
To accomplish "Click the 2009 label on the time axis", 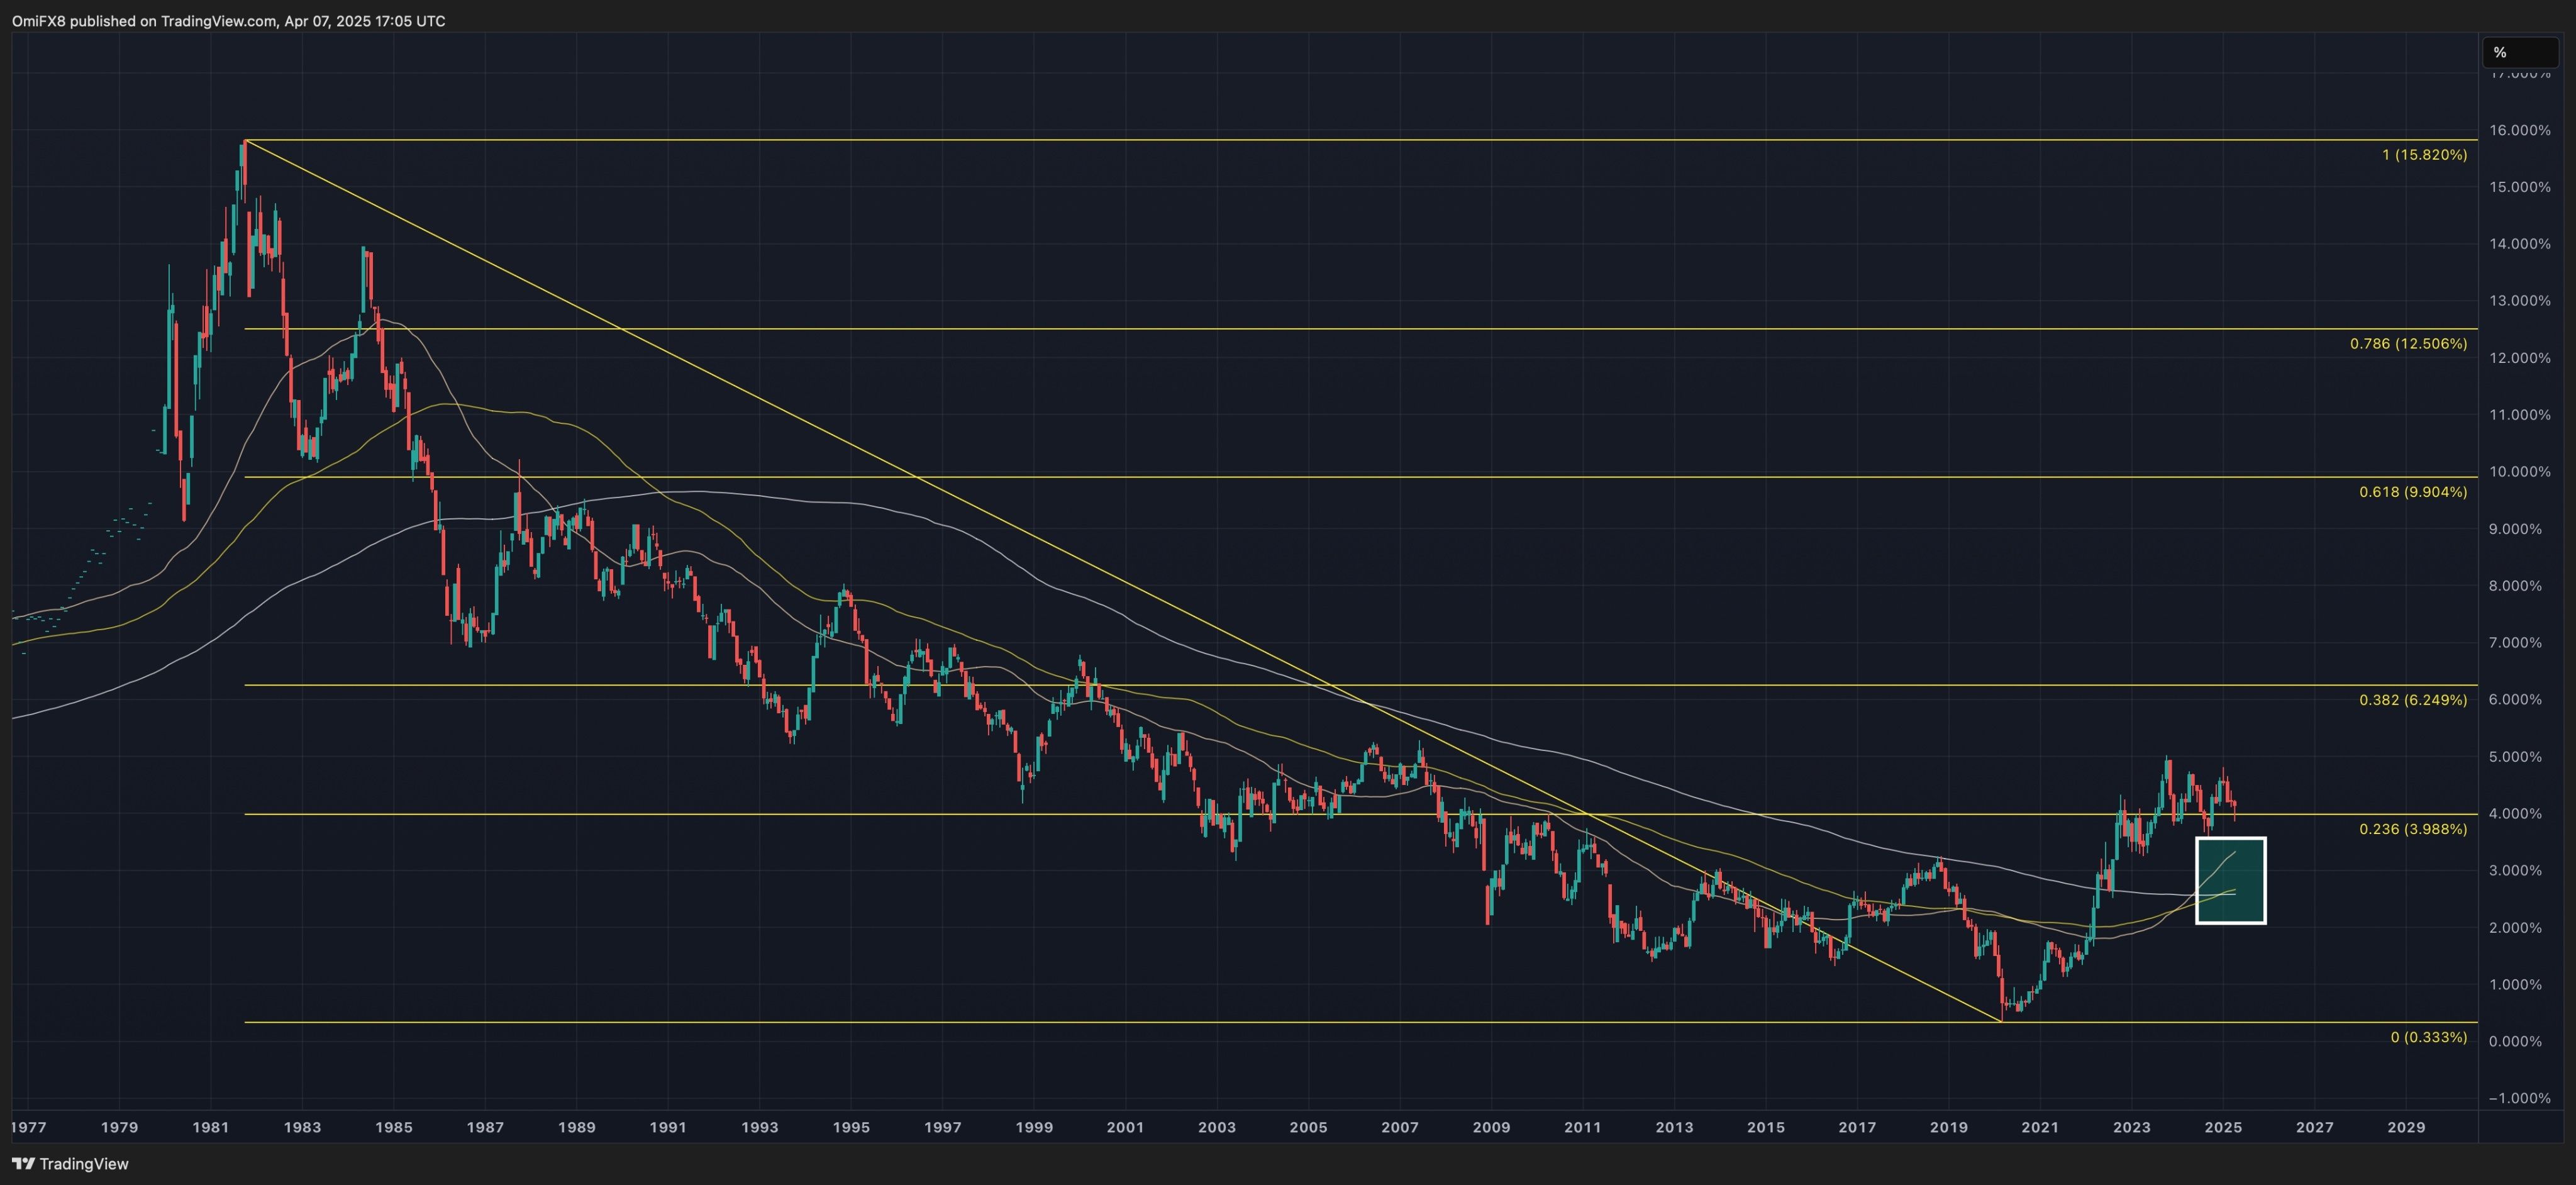I will pos(1491,1127).
